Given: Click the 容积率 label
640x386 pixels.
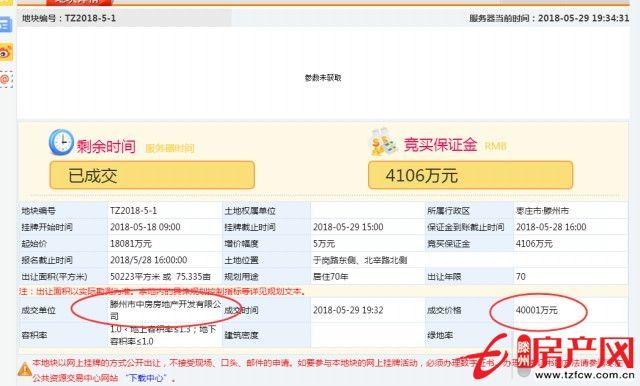Looking at the screenshot, I should (x=34, y=335).
